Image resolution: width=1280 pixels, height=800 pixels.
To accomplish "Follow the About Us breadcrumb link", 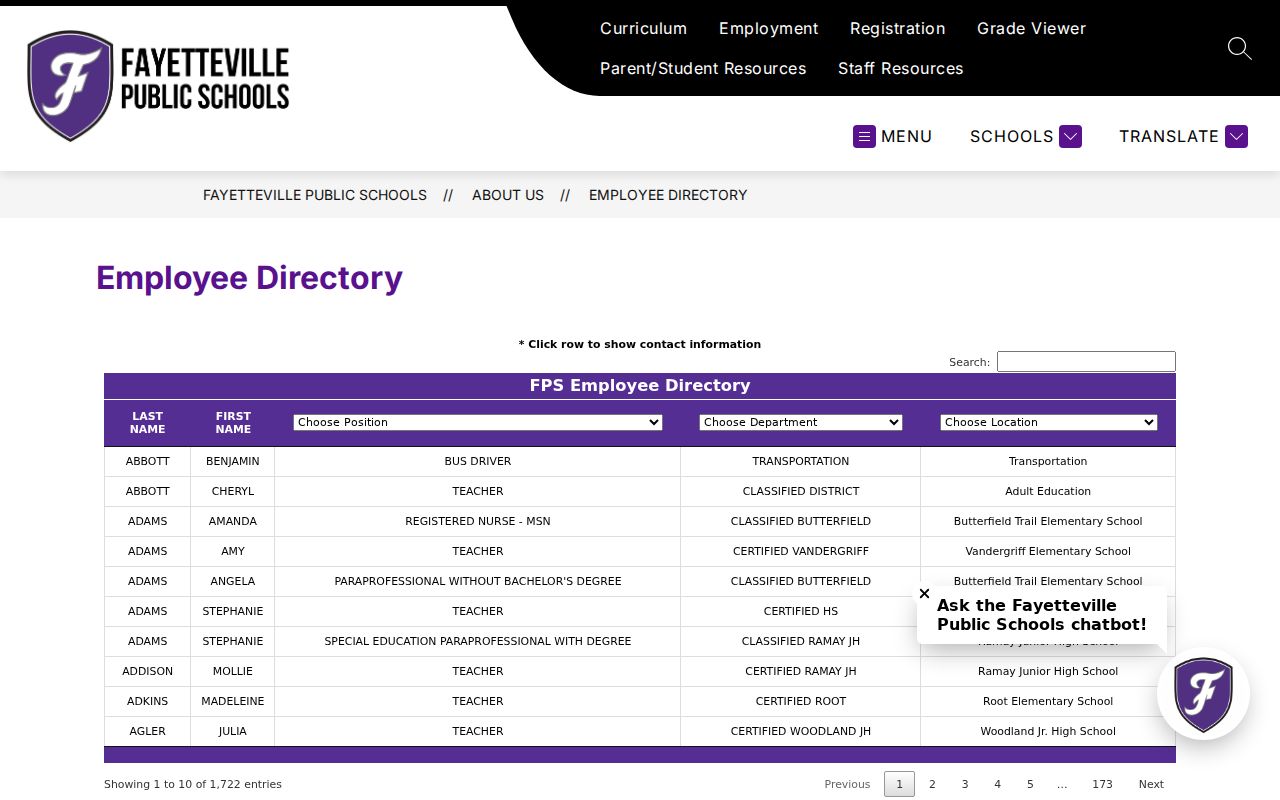I will (508, 195).
